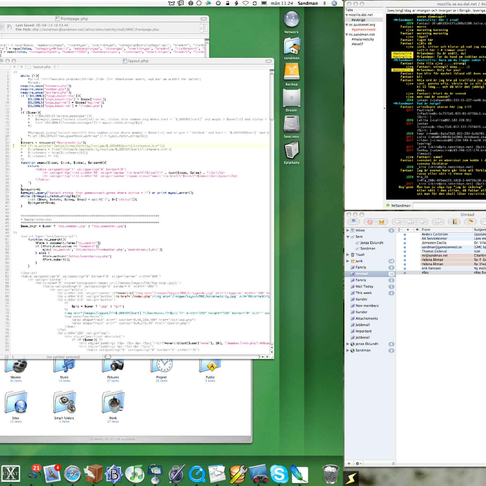Open Apple Remote Desktop binoculars icon
The image size is (486, 486).
click(x=258, y=474)
